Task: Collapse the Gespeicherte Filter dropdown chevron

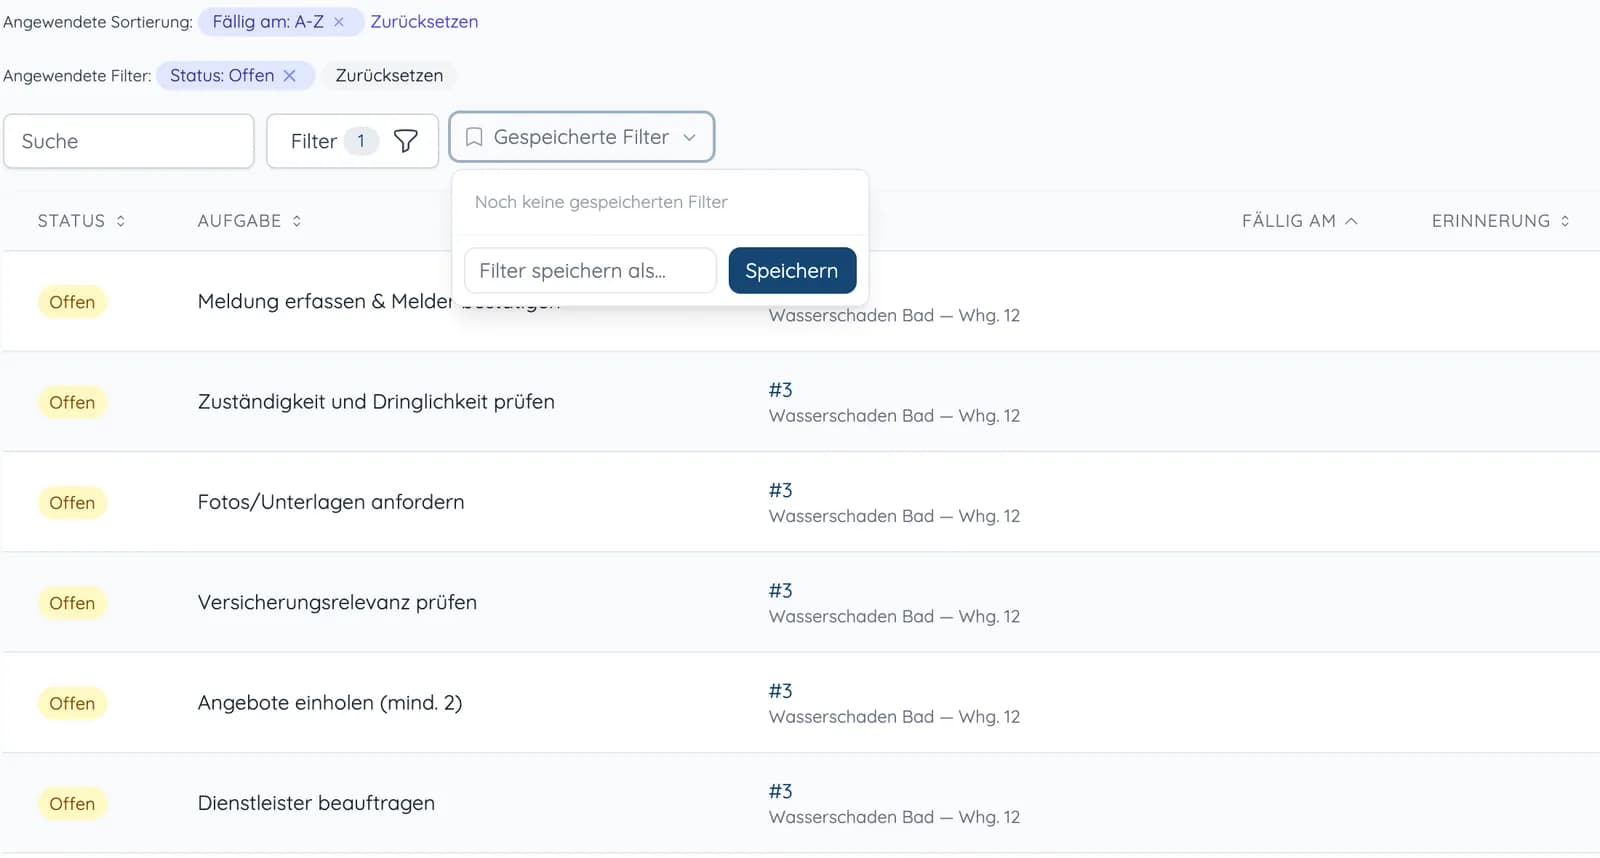Action: pos(689,138)
